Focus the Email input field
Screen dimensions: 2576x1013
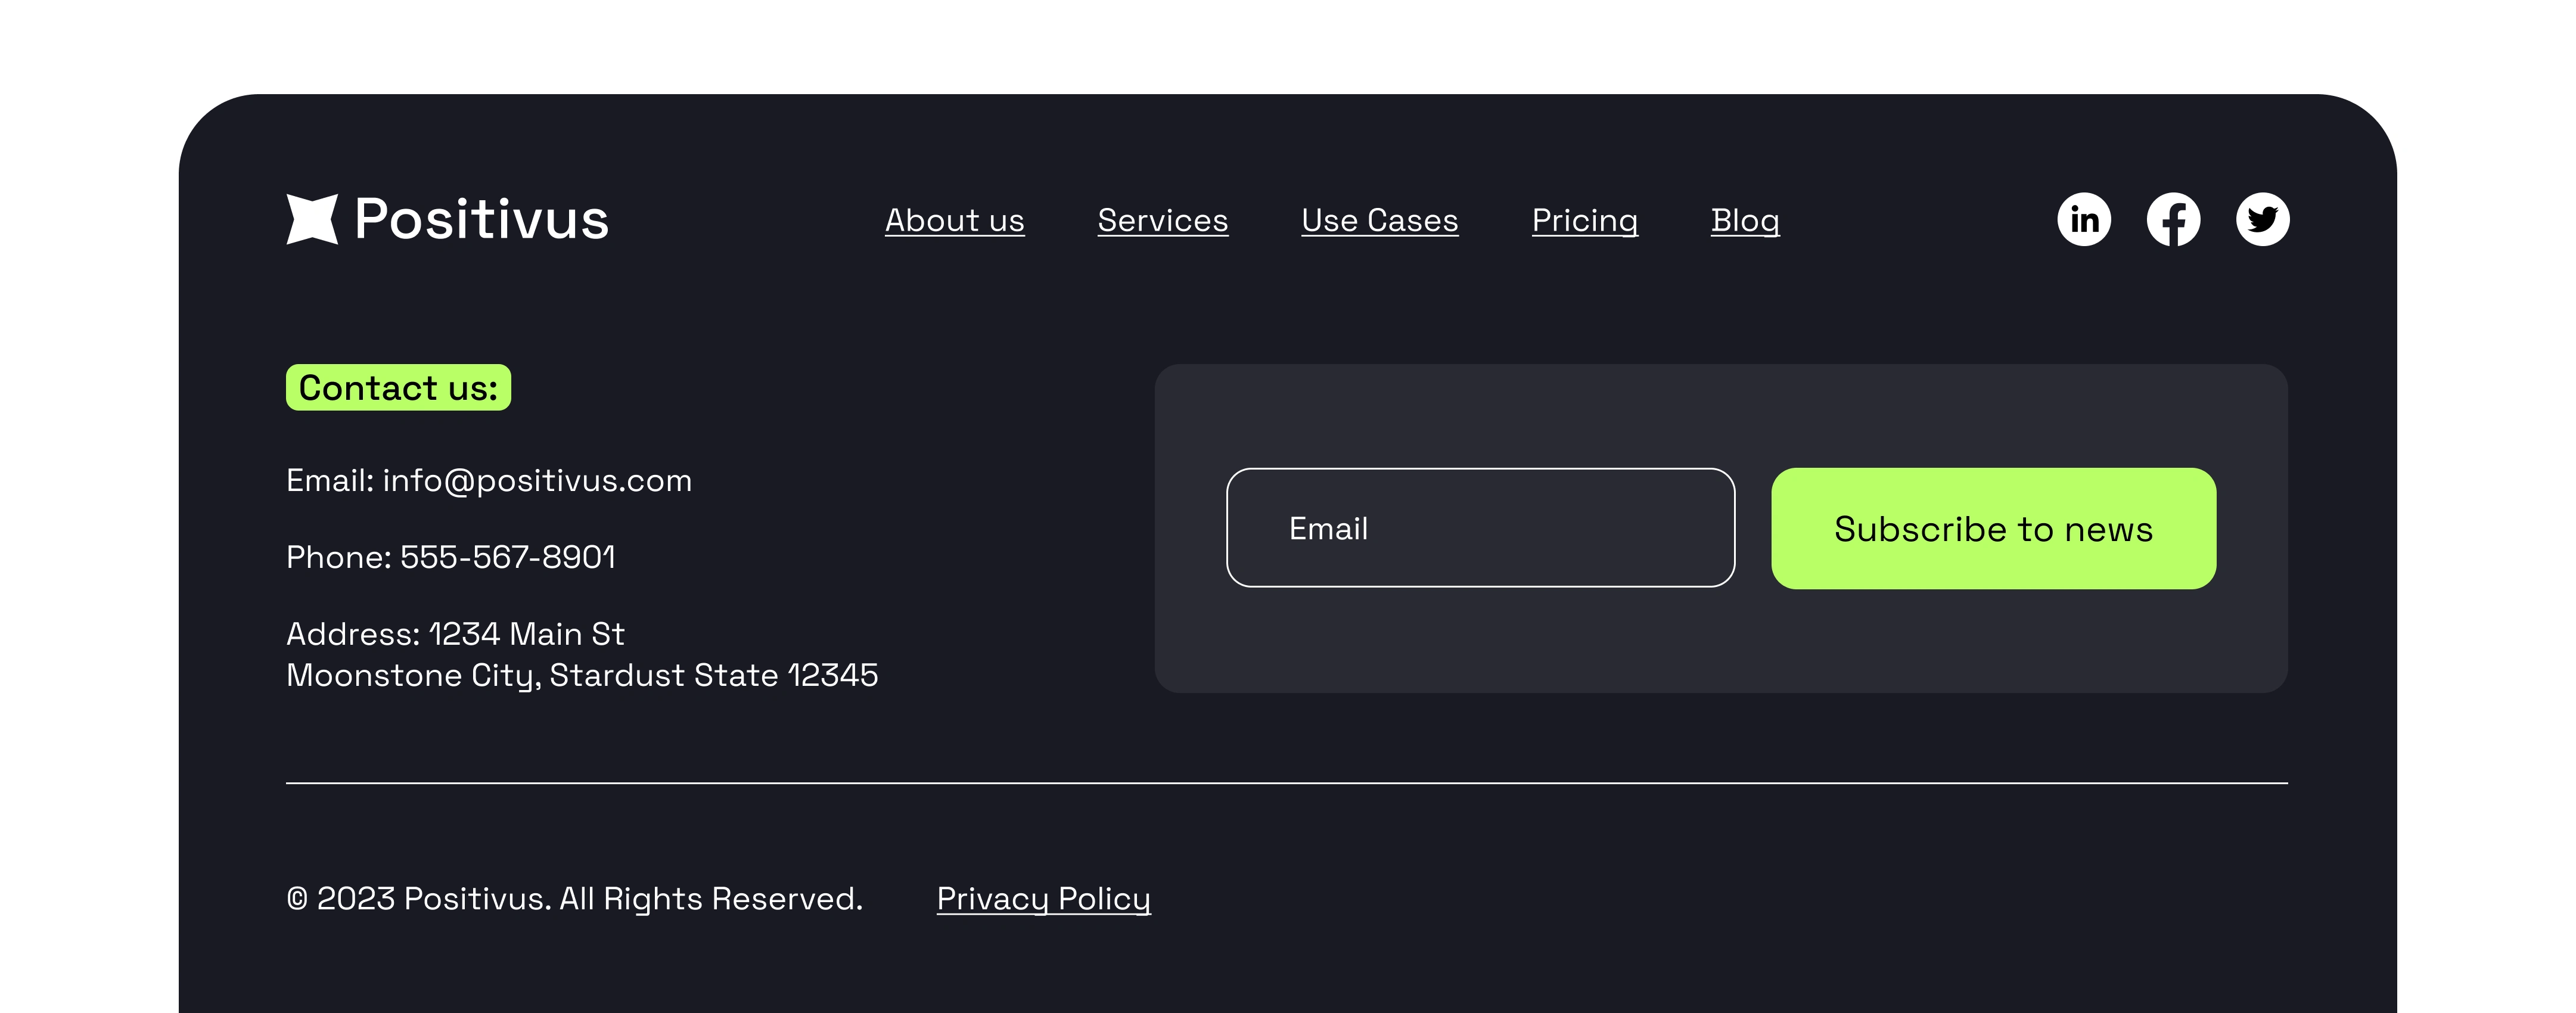[x=1481, y=528]
